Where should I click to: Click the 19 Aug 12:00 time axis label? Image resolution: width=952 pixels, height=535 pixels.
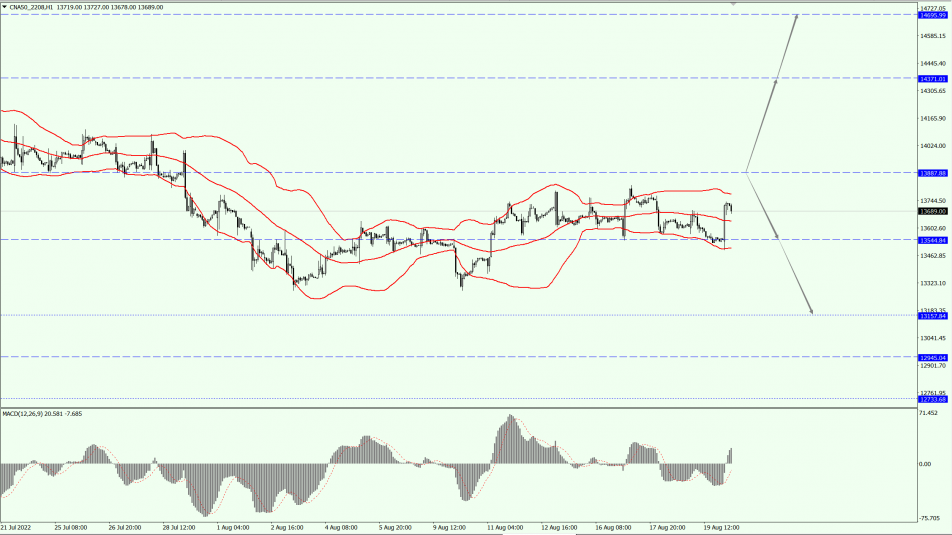click(x=721, y=528)
